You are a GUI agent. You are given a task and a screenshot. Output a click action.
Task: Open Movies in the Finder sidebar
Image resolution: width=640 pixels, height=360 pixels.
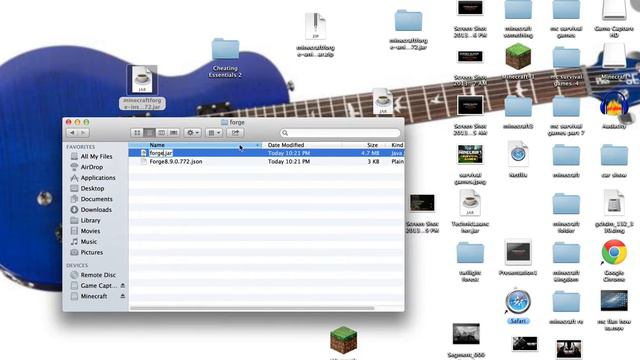(x=90, y=231)
